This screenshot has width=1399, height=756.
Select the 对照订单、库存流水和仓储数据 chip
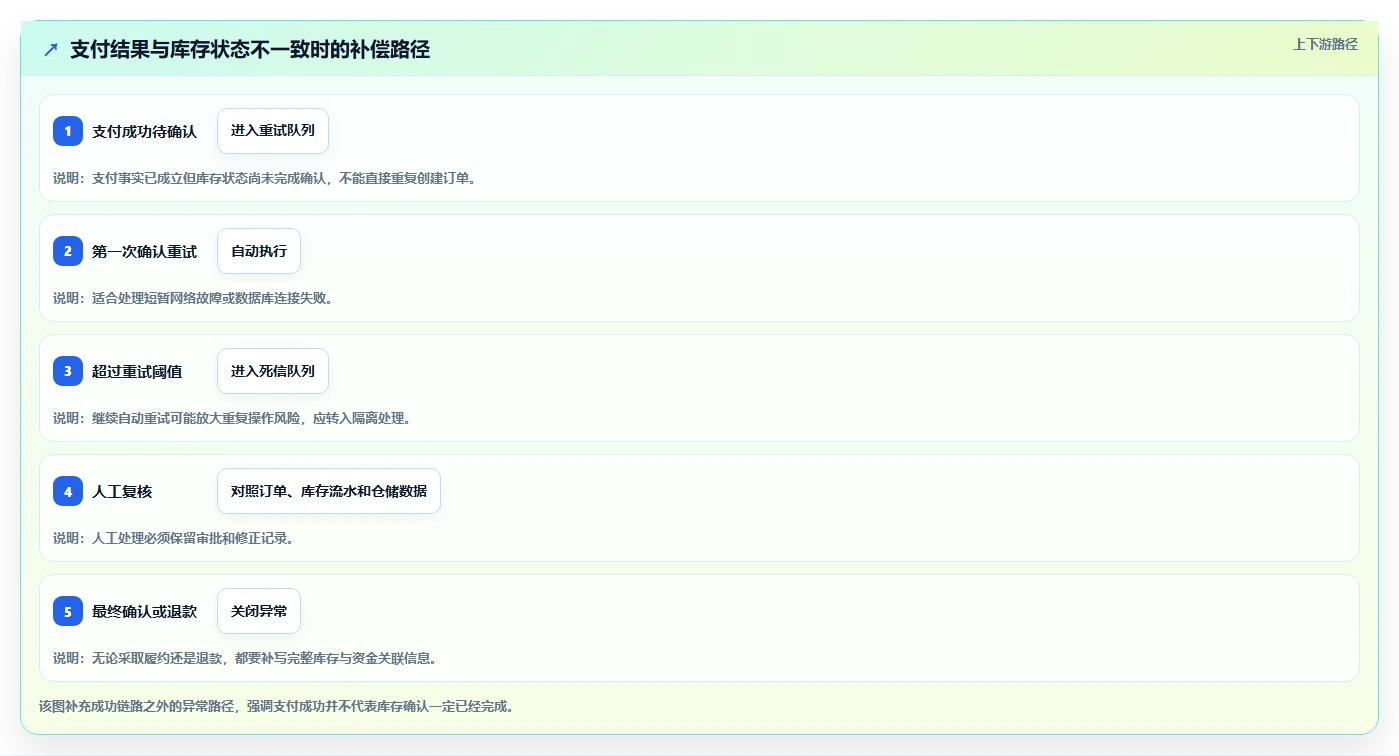(329, 491)
